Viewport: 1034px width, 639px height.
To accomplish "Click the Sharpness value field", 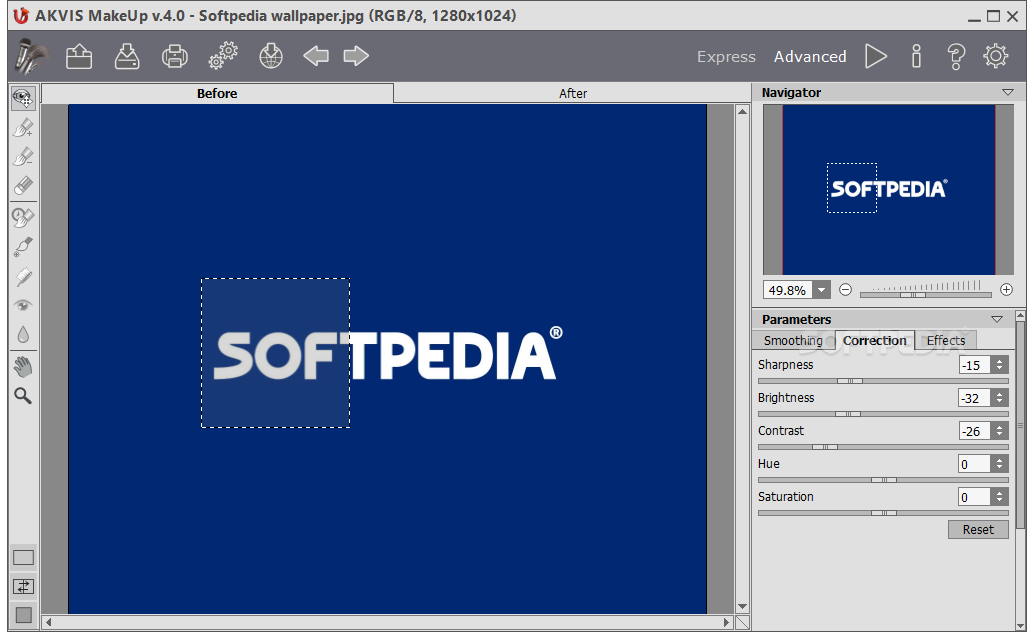I will click(x=975, y=365).
